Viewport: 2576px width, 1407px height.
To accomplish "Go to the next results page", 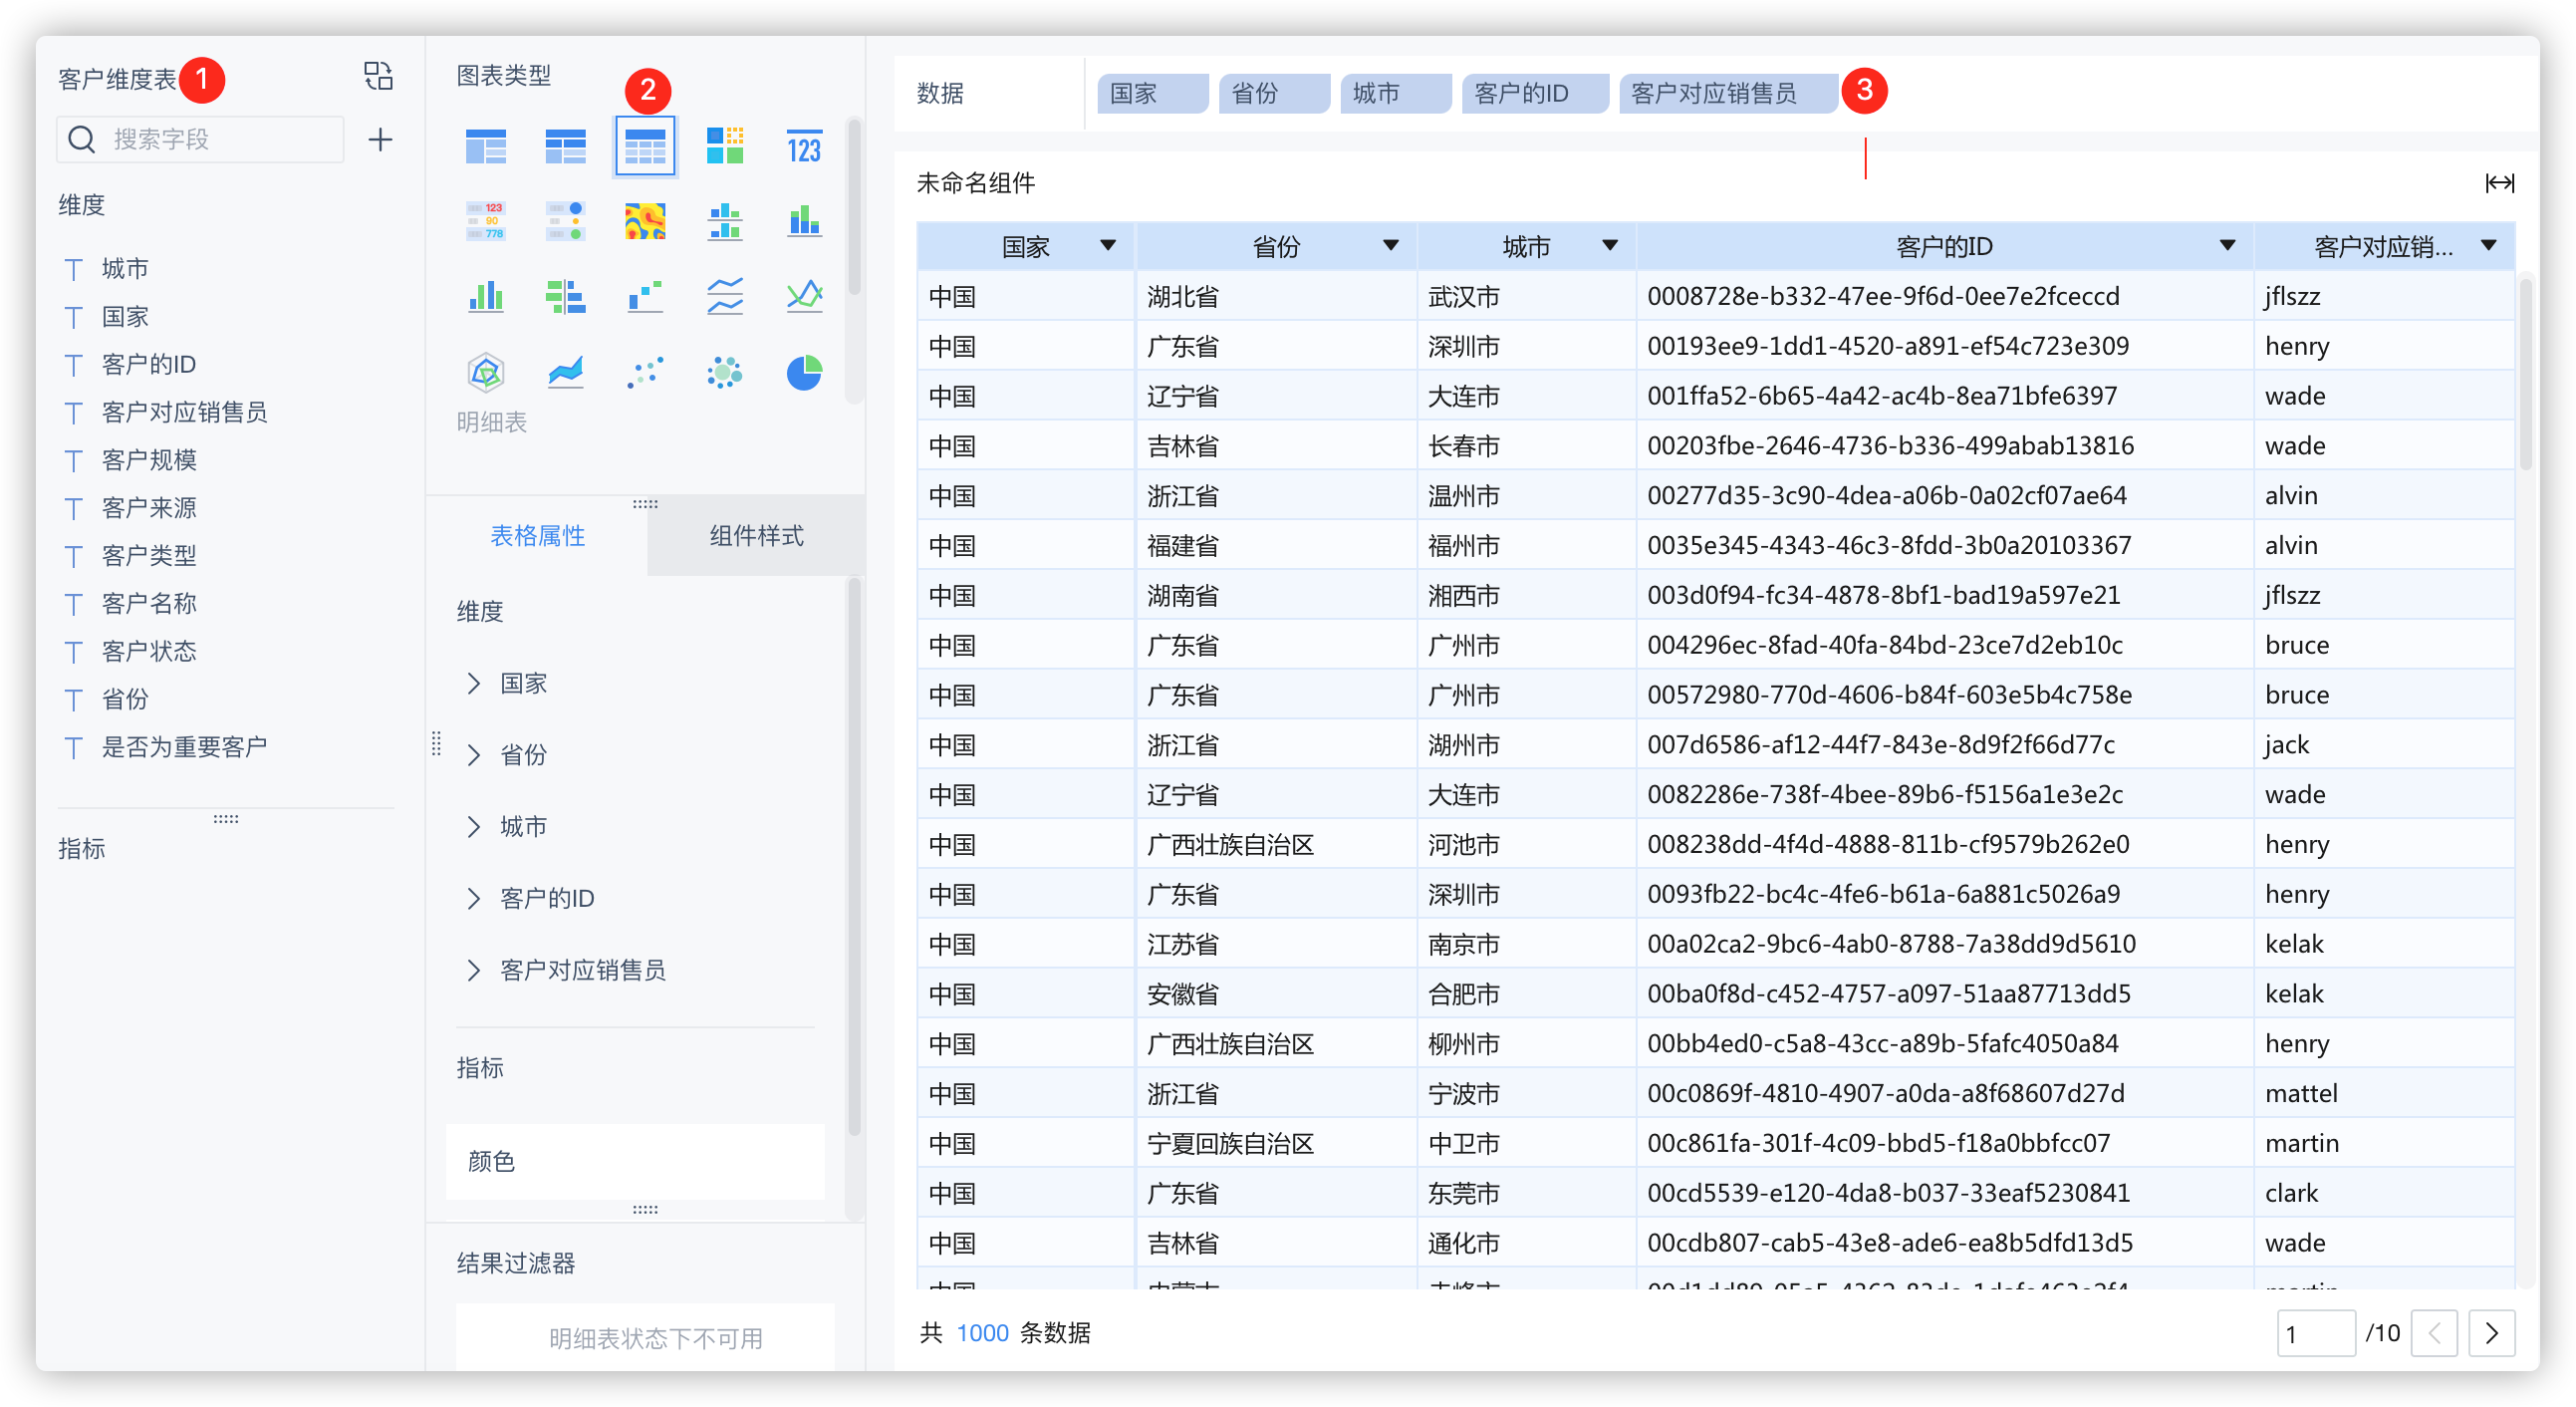I will [x=2491, y=1333].
